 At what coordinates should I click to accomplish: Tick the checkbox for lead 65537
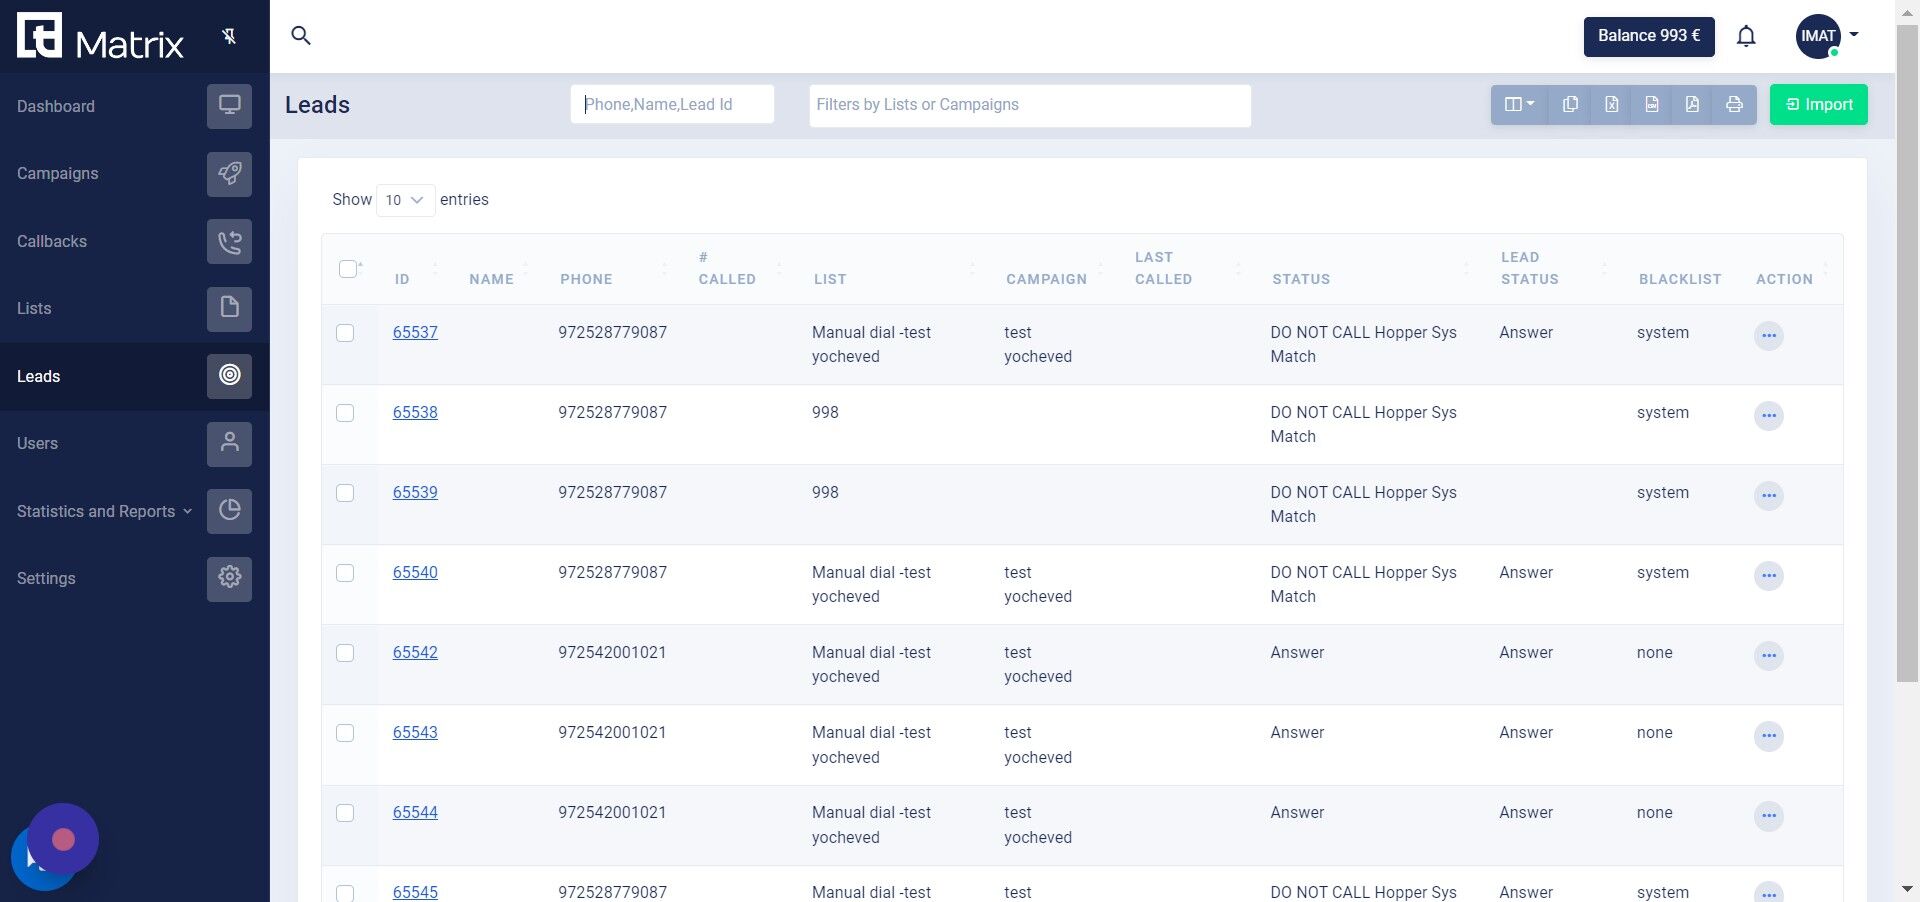click(x=345, y=333)
